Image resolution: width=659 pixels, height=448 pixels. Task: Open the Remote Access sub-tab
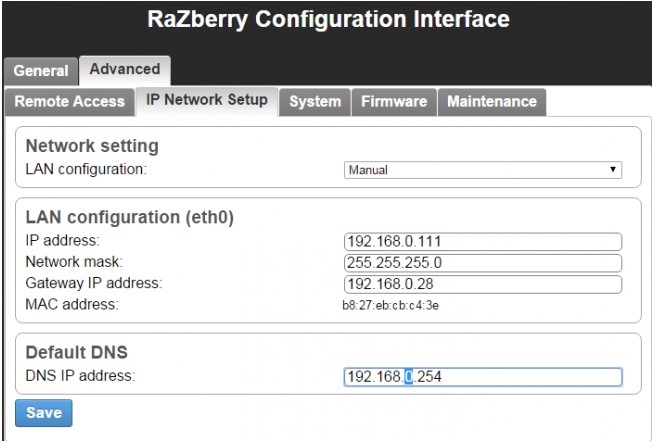(70, 102)
